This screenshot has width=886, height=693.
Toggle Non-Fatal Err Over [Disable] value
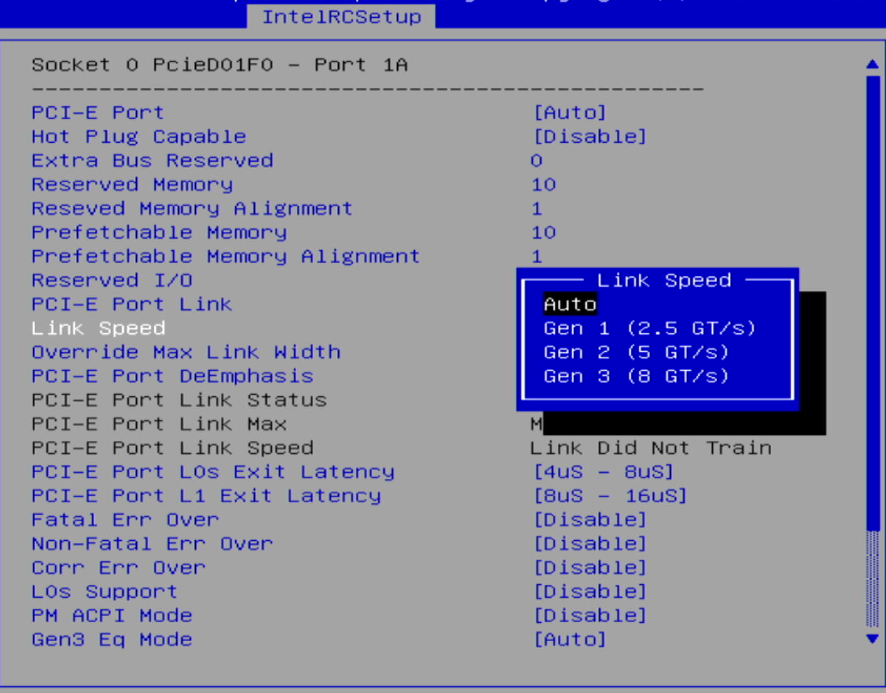click(x=590, y=543)
